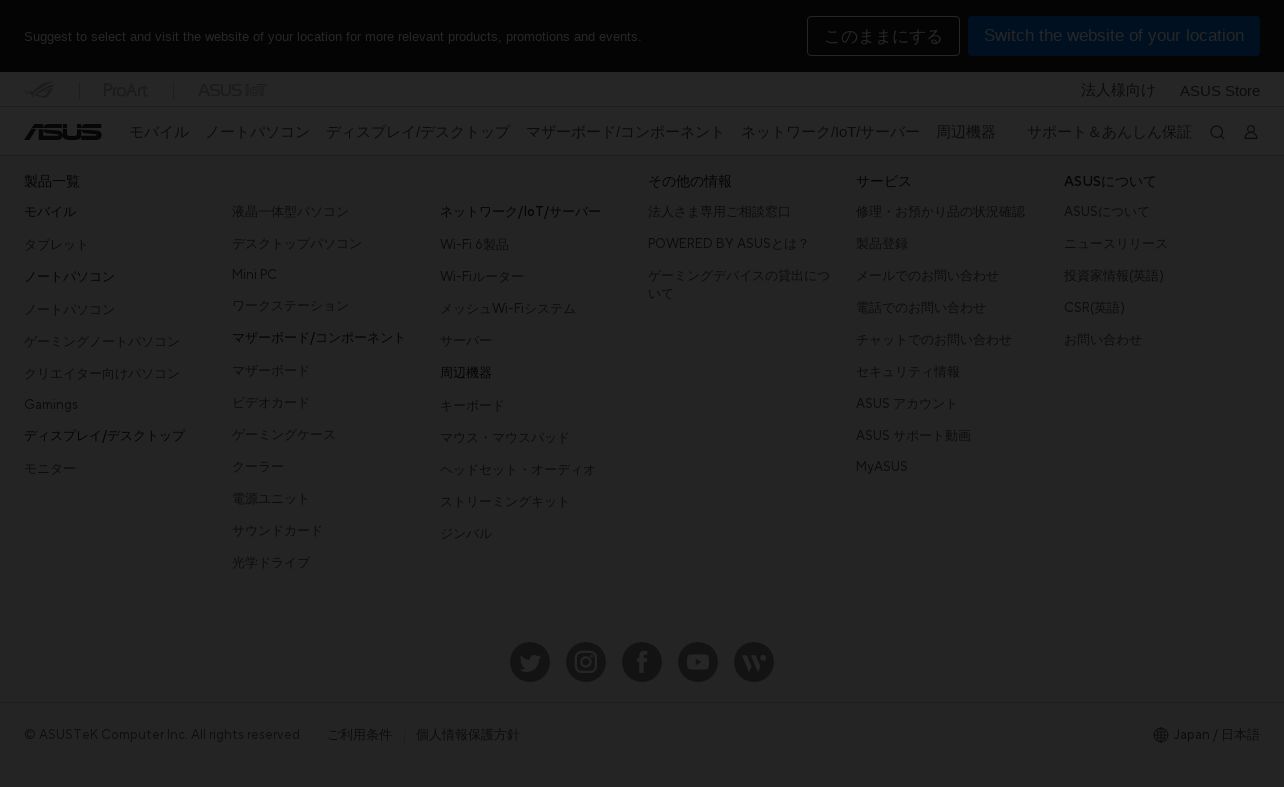The image size is (1284, 787).
Task: Open the ProArt brand logo link
Action: pyautogui.click(x=126, y=90)
